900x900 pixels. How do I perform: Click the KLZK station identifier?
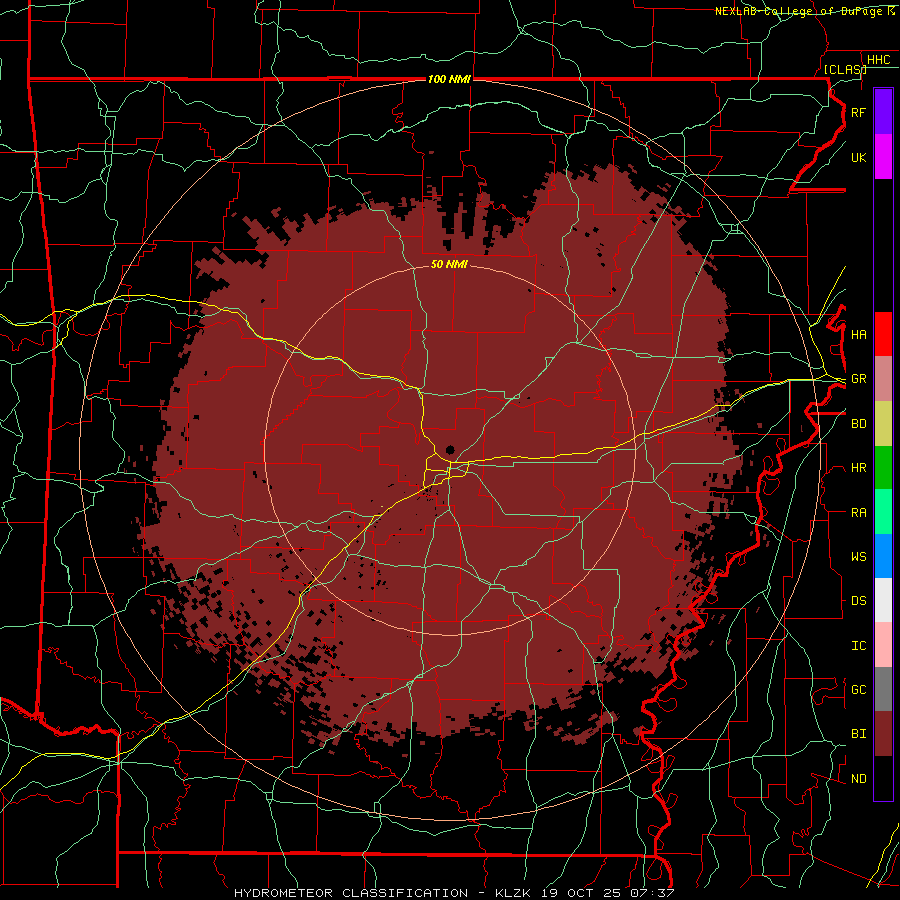pos(513,893)
